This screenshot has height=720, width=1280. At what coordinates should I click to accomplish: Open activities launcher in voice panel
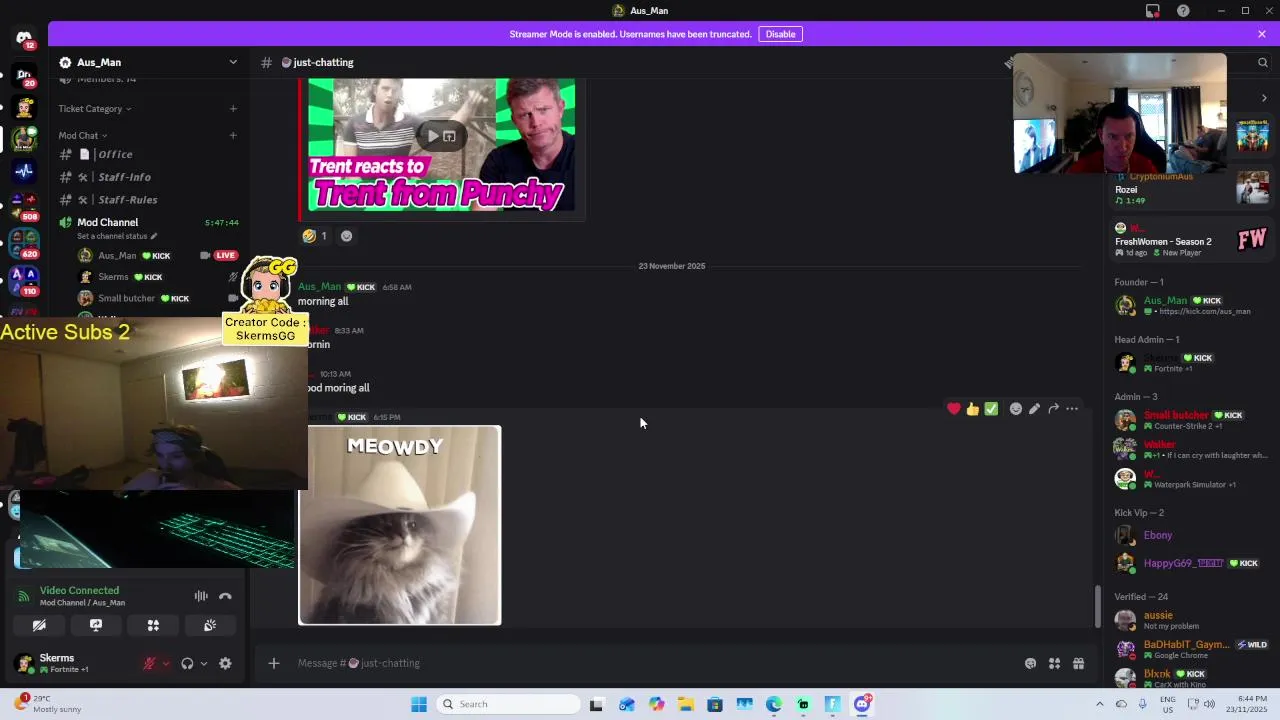(153, 625)
